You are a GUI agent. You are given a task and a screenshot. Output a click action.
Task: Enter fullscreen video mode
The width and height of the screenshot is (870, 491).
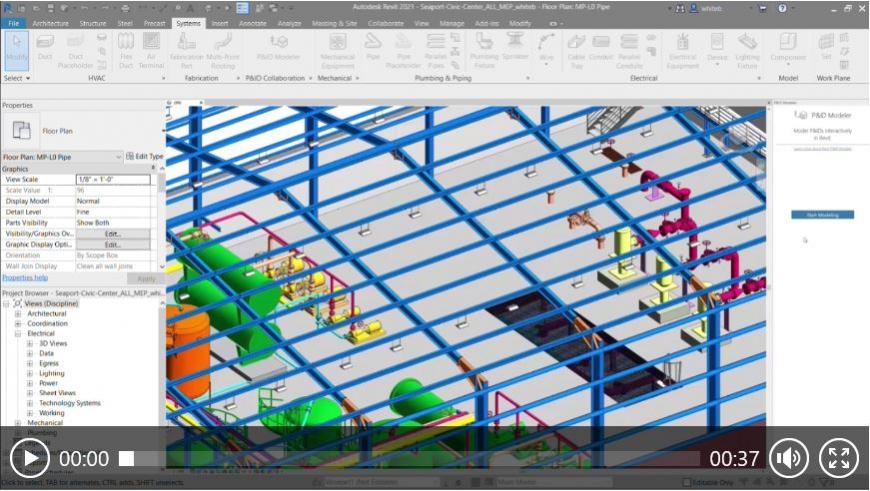tap(839, 458)
